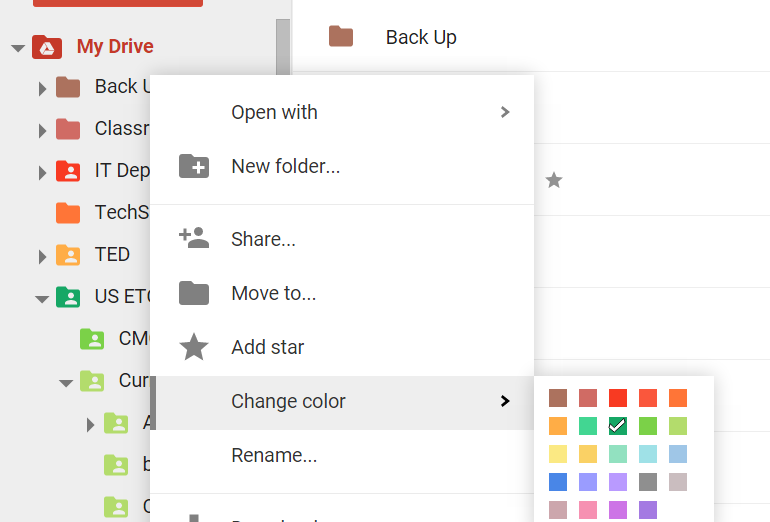Click the Add star icon in menu
Image resolution: width=770 pixels, height=522 pixels.
[193, 347]
